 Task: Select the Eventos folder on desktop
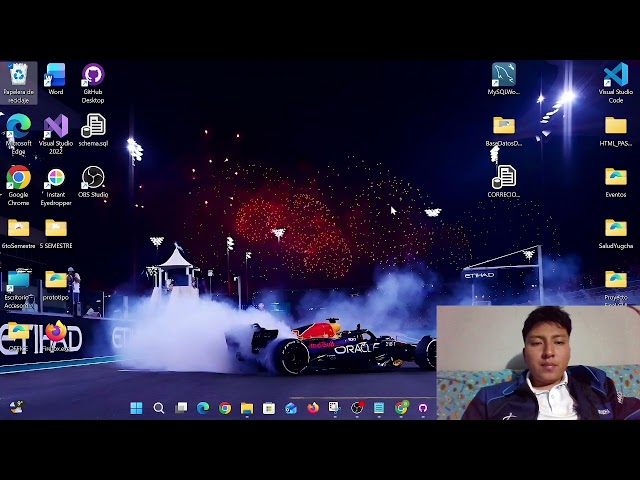pos(616,183)
